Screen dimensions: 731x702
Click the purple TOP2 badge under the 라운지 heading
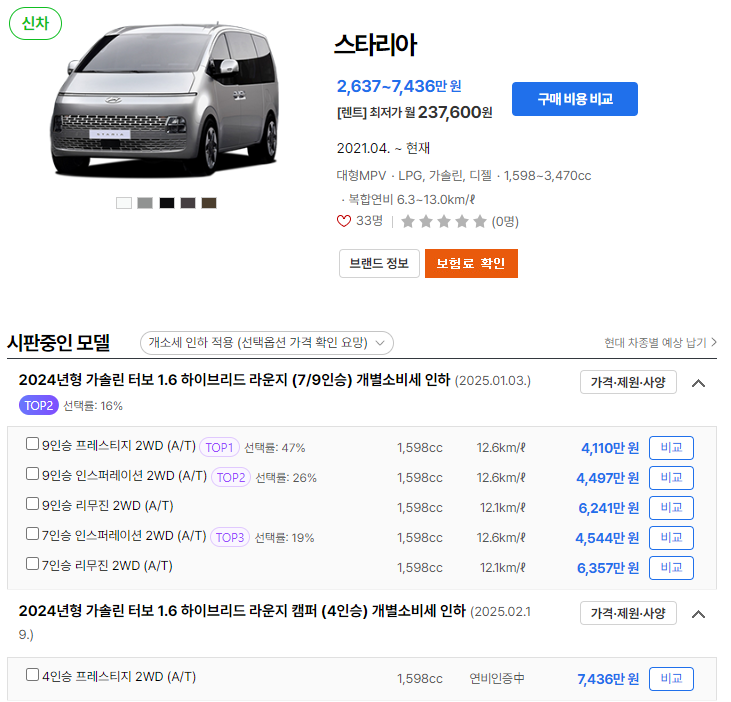tap(39, 406)
